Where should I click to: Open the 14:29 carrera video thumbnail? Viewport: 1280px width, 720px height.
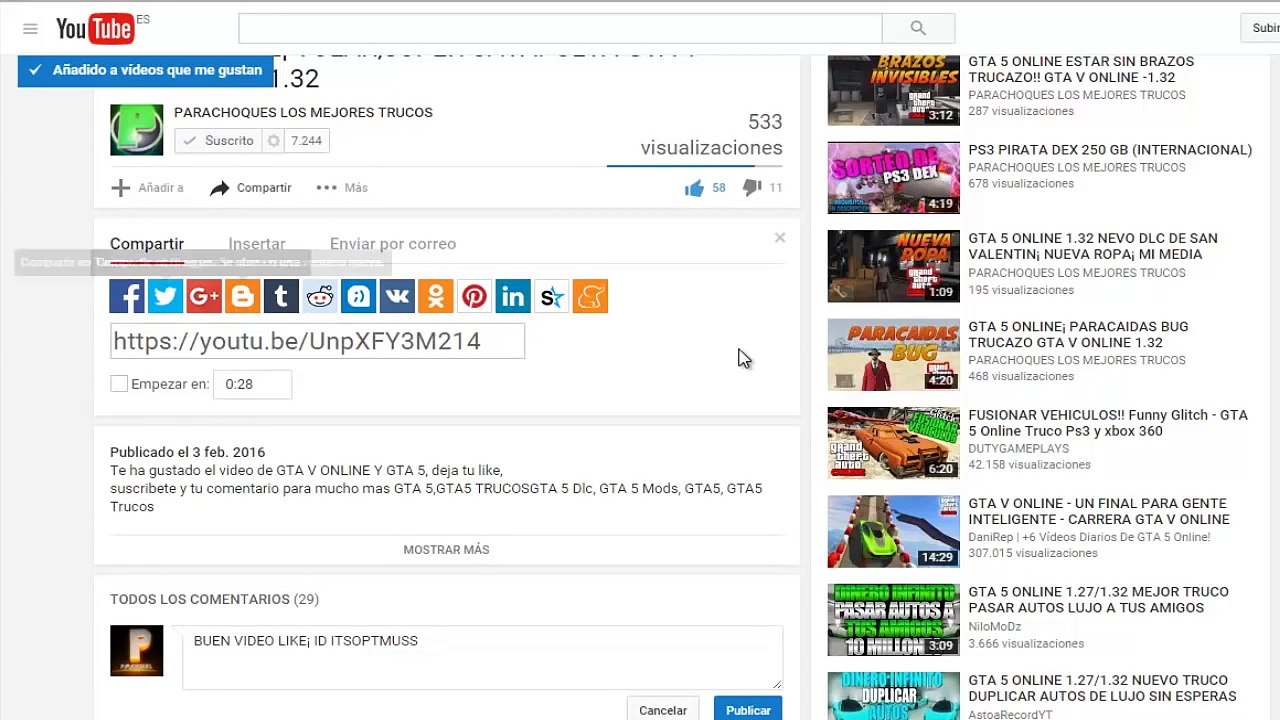coord(893,531)
